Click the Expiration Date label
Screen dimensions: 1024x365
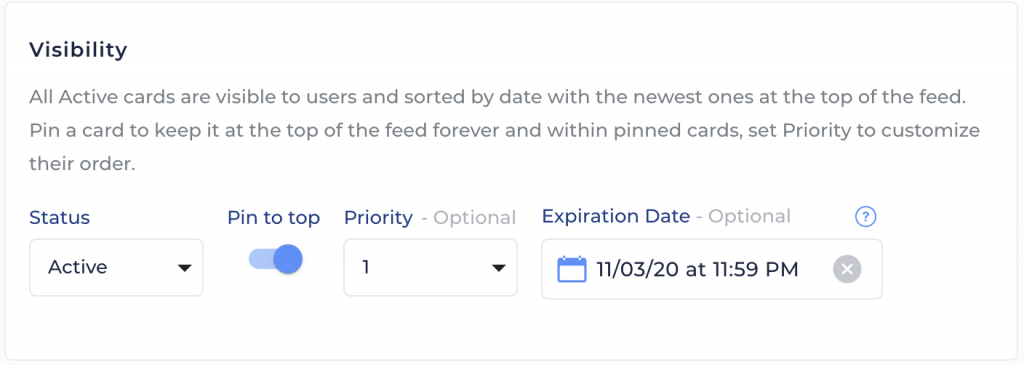tap(616, 216)
